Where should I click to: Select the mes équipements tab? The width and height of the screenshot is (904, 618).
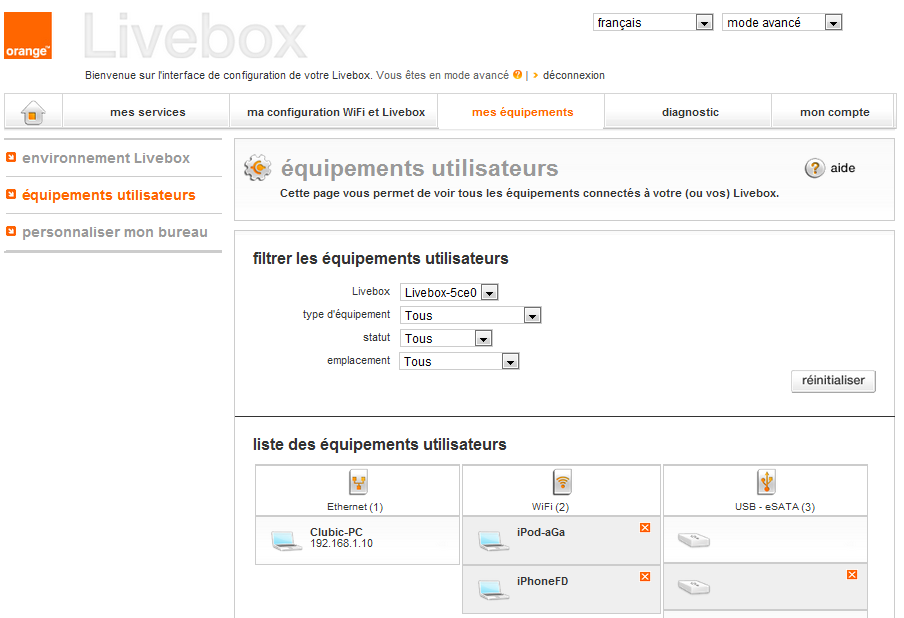[522, 112]
